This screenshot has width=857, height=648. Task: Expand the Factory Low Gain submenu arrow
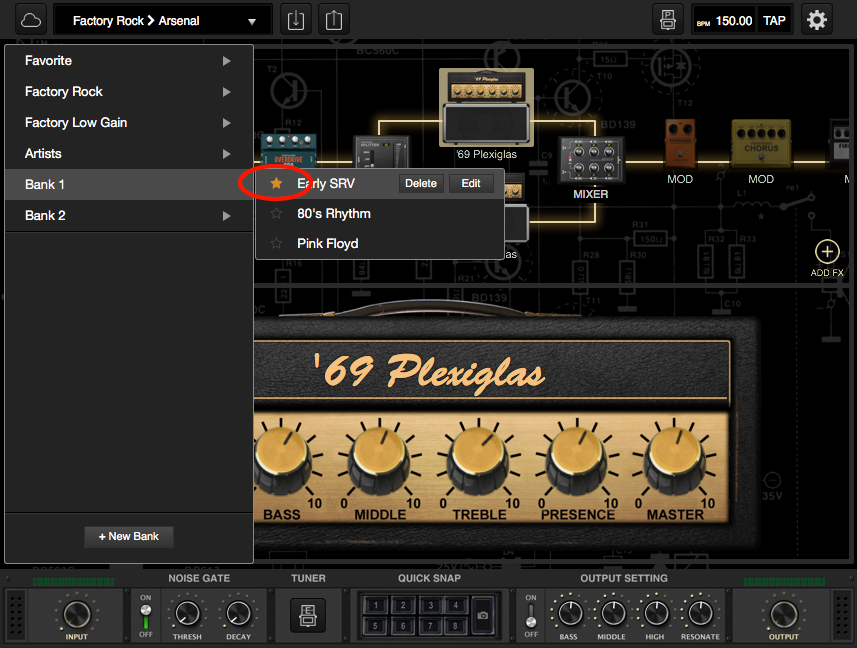pyautogui.click(x=226, y=123)
